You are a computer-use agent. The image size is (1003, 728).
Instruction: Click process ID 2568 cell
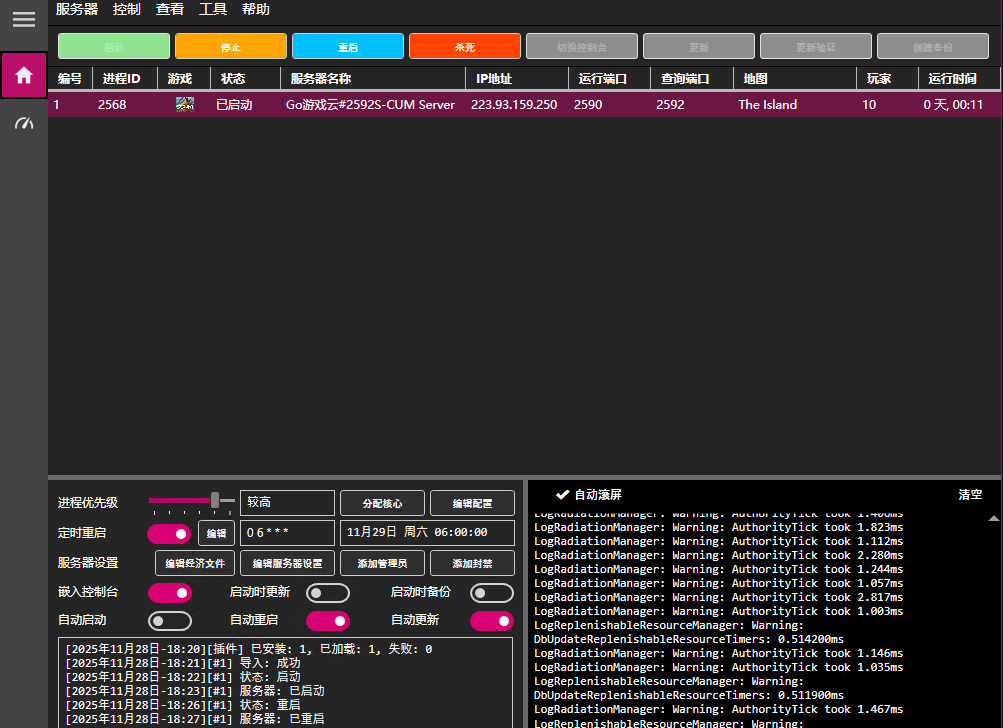click(x=112, y=105)
